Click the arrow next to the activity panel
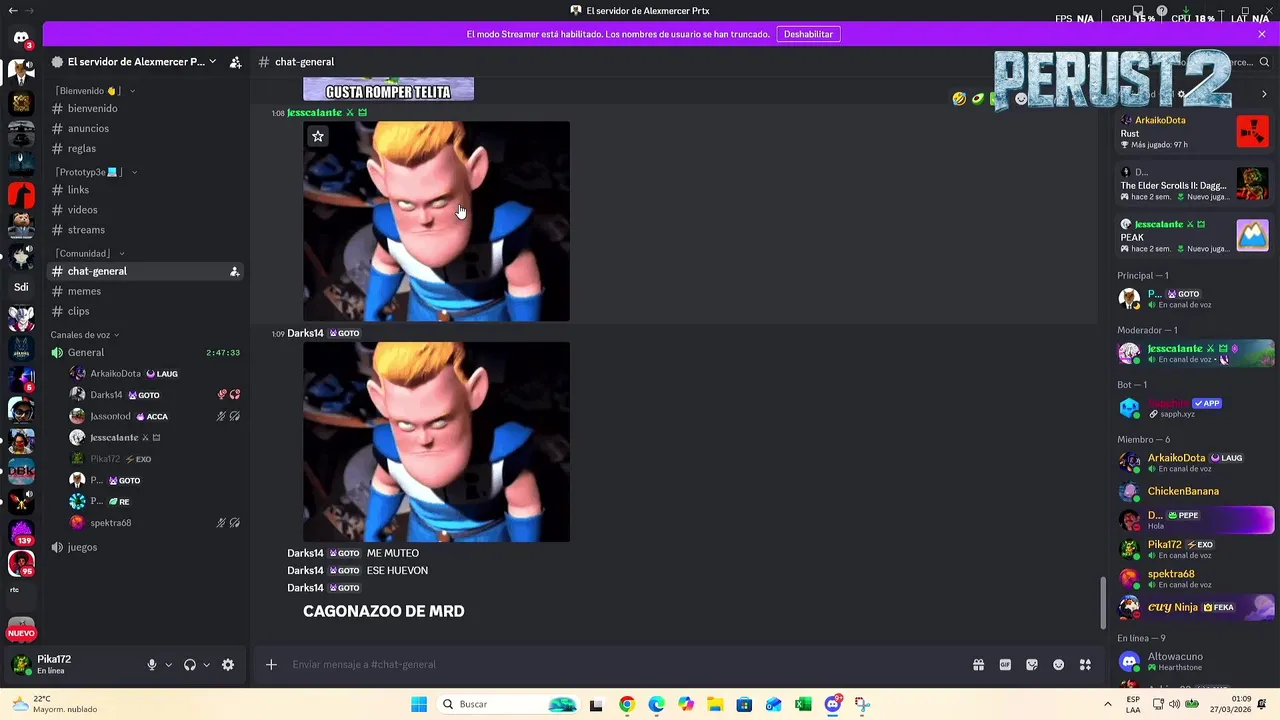Image resolution: width=1280 pixels, height=720 pixels. pos(1264,94)
